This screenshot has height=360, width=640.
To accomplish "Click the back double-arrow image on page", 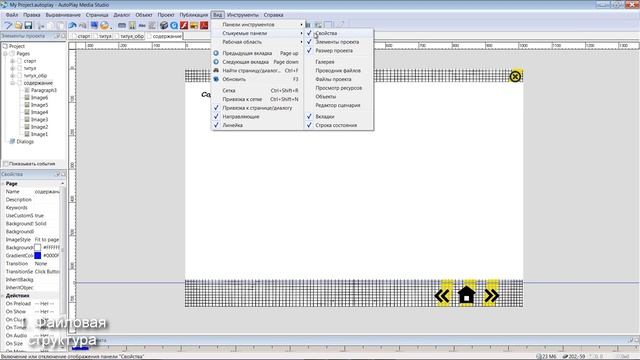I will click(x=442, y=296).
